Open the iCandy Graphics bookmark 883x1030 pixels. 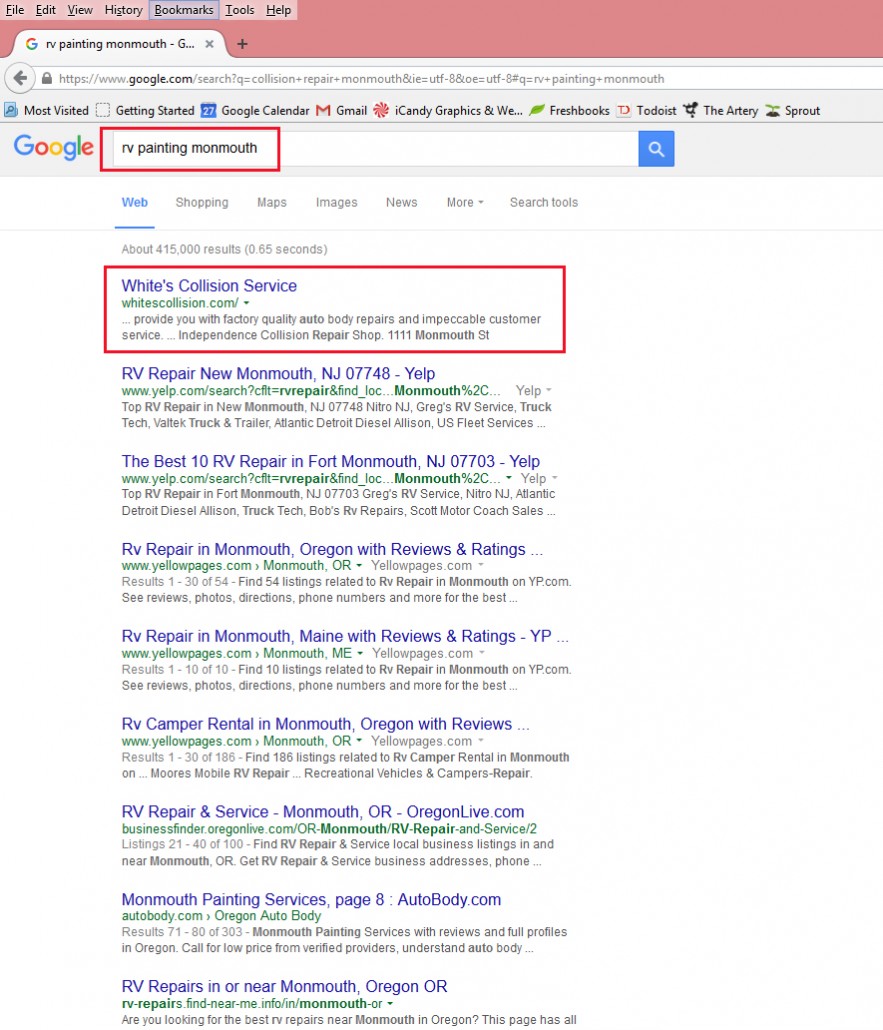(448, 110)
